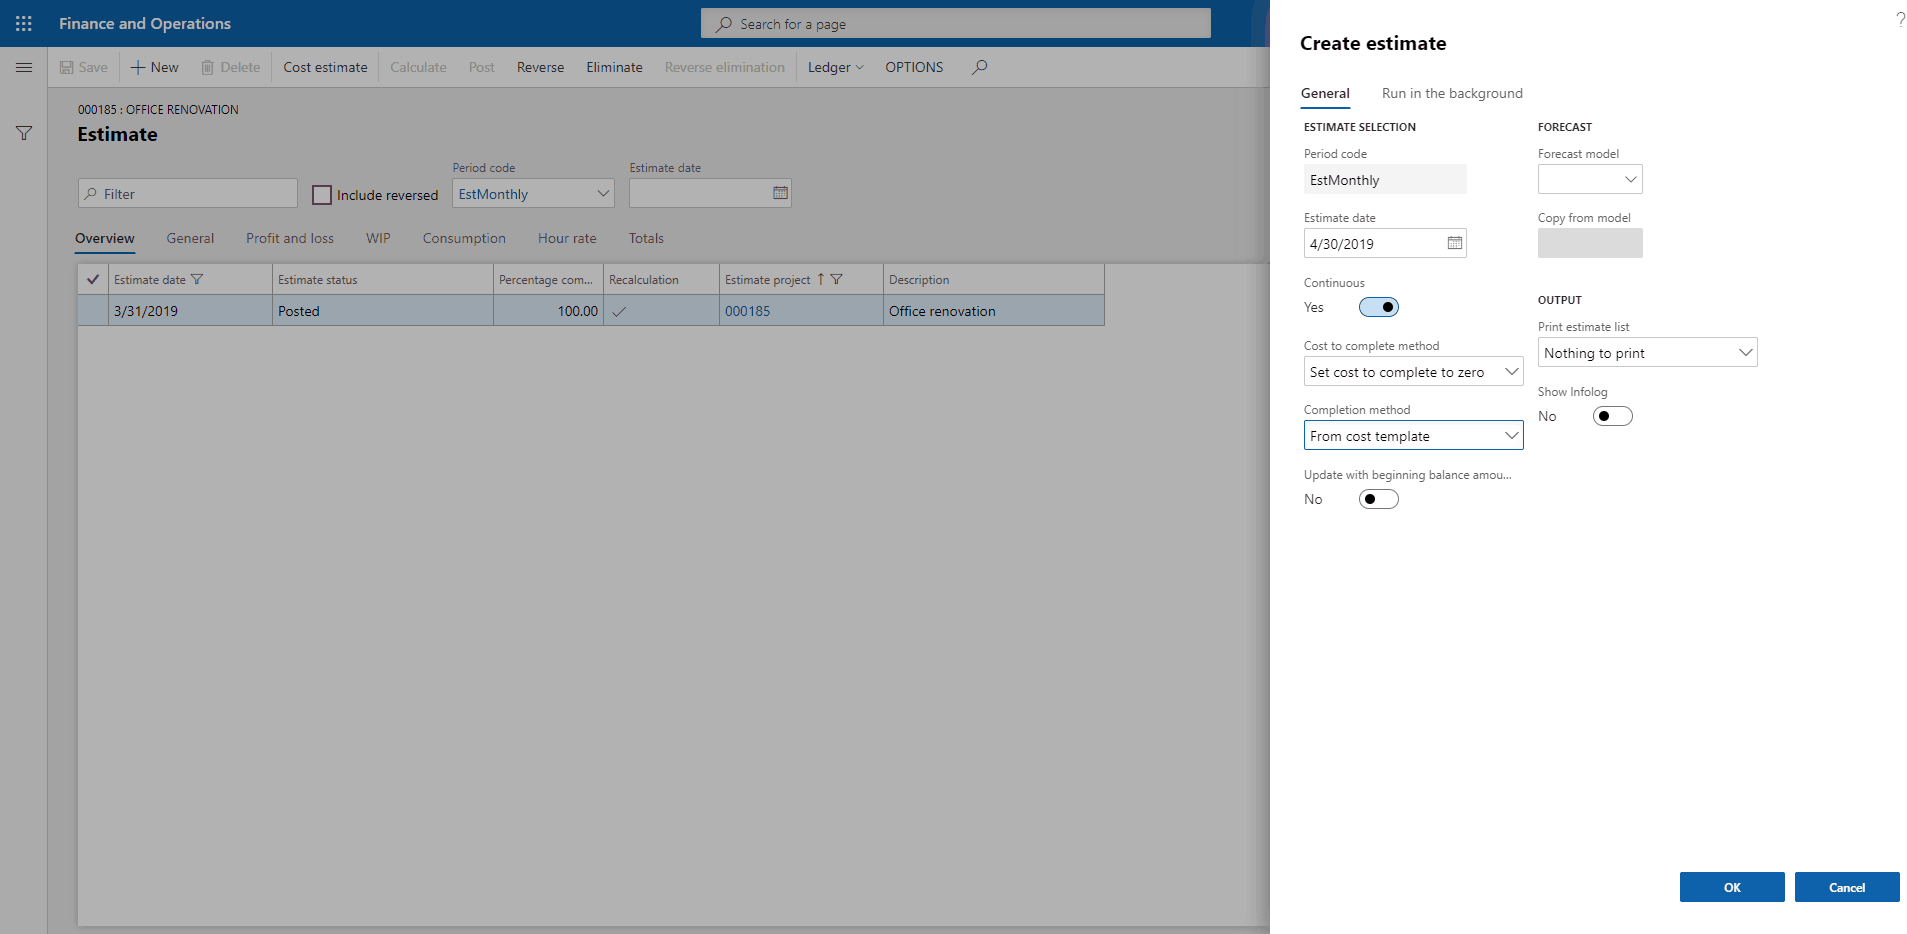
Task: Select the General tab on Estimate page
Action: click(x=190, y=238)
